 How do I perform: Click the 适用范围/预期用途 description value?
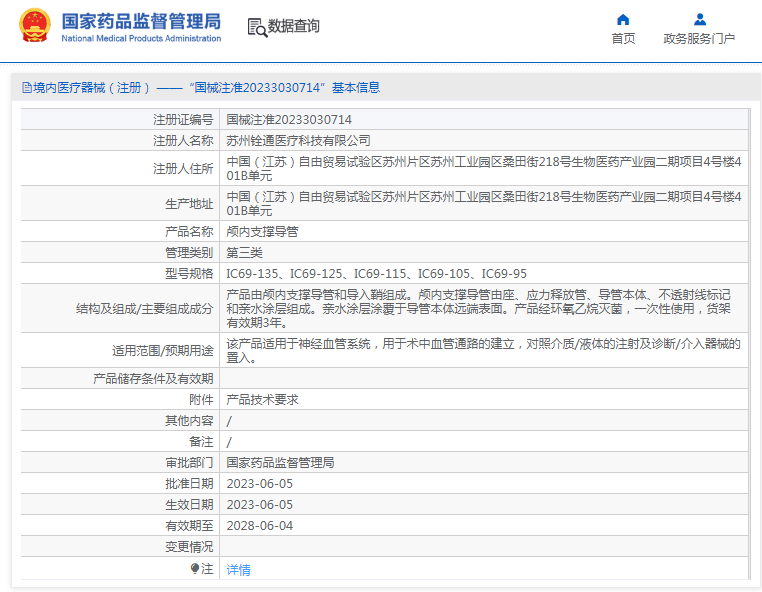click(x=484, y=350)
